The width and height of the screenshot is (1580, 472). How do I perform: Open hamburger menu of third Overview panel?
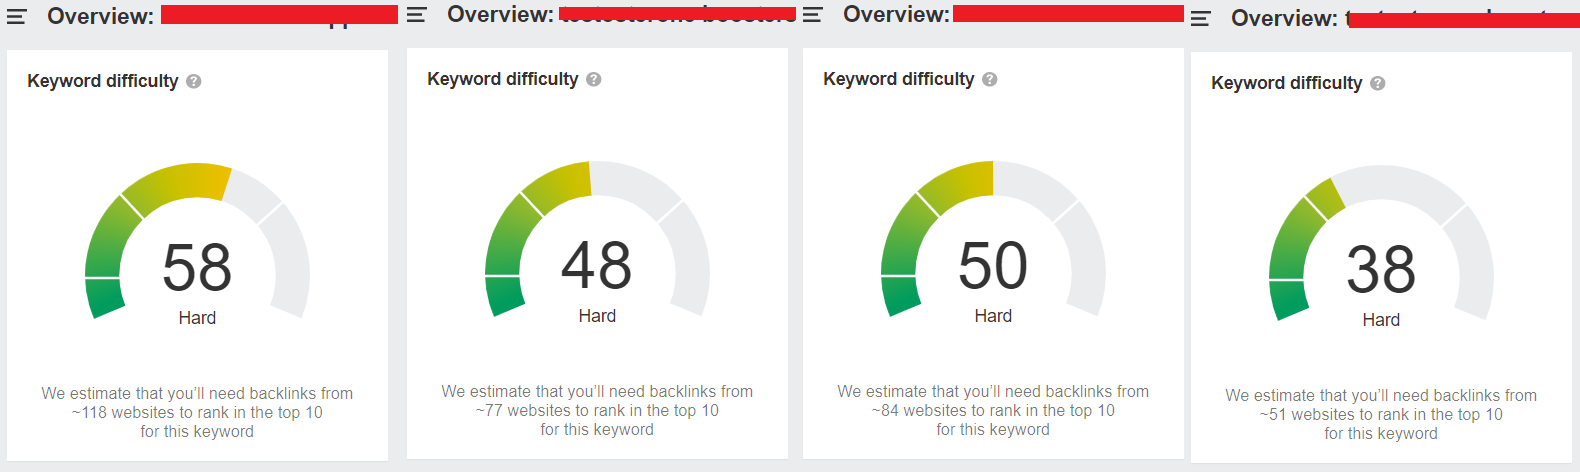(x=812, y=14)
